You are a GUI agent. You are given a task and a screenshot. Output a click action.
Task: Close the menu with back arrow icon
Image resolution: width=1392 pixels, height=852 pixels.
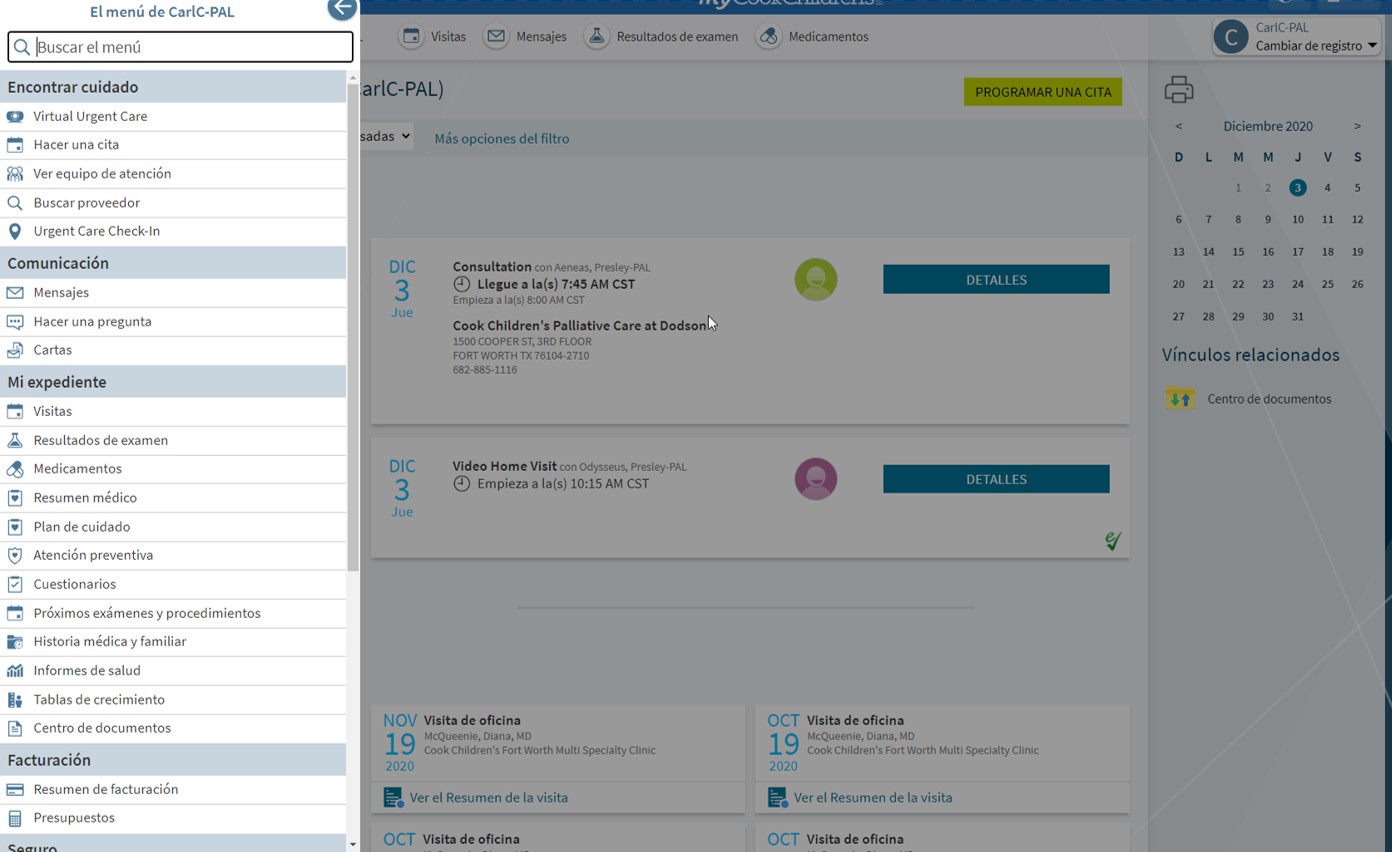342,9
